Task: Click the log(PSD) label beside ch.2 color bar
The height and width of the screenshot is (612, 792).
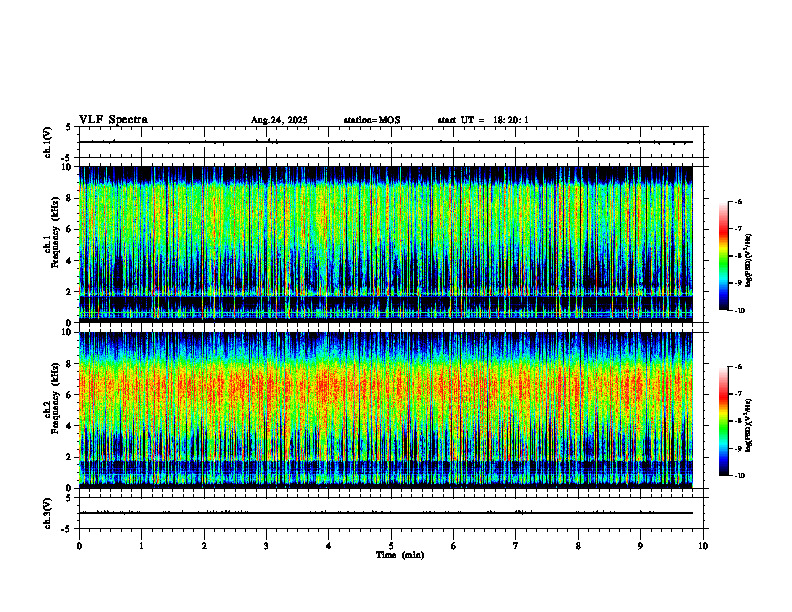Action: tap(749, 425)
